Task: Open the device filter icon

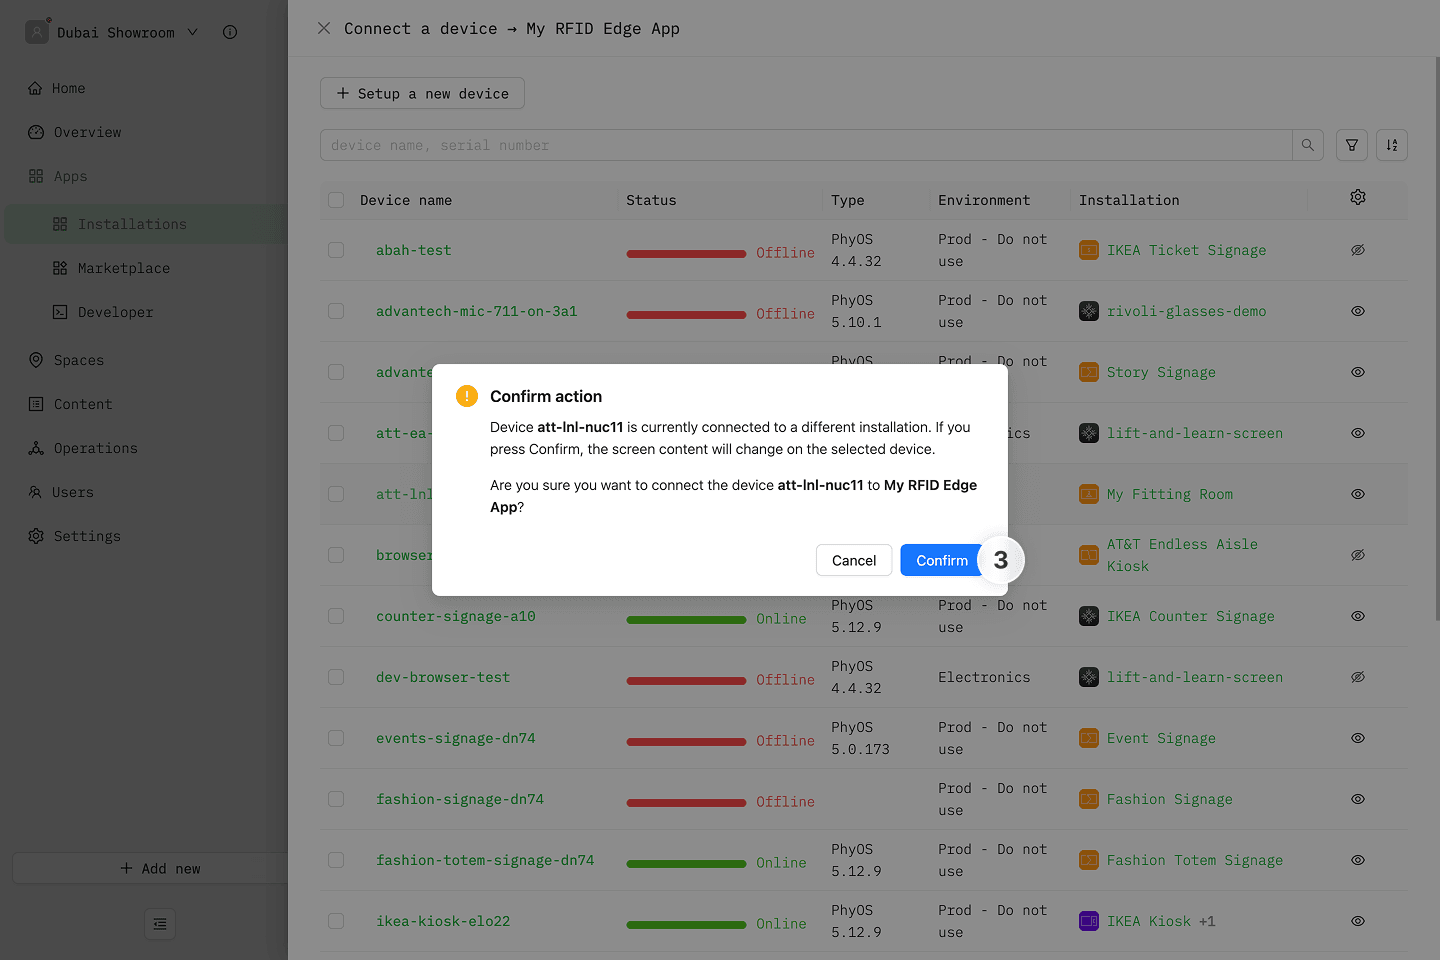Action: tap(1352, 145)
